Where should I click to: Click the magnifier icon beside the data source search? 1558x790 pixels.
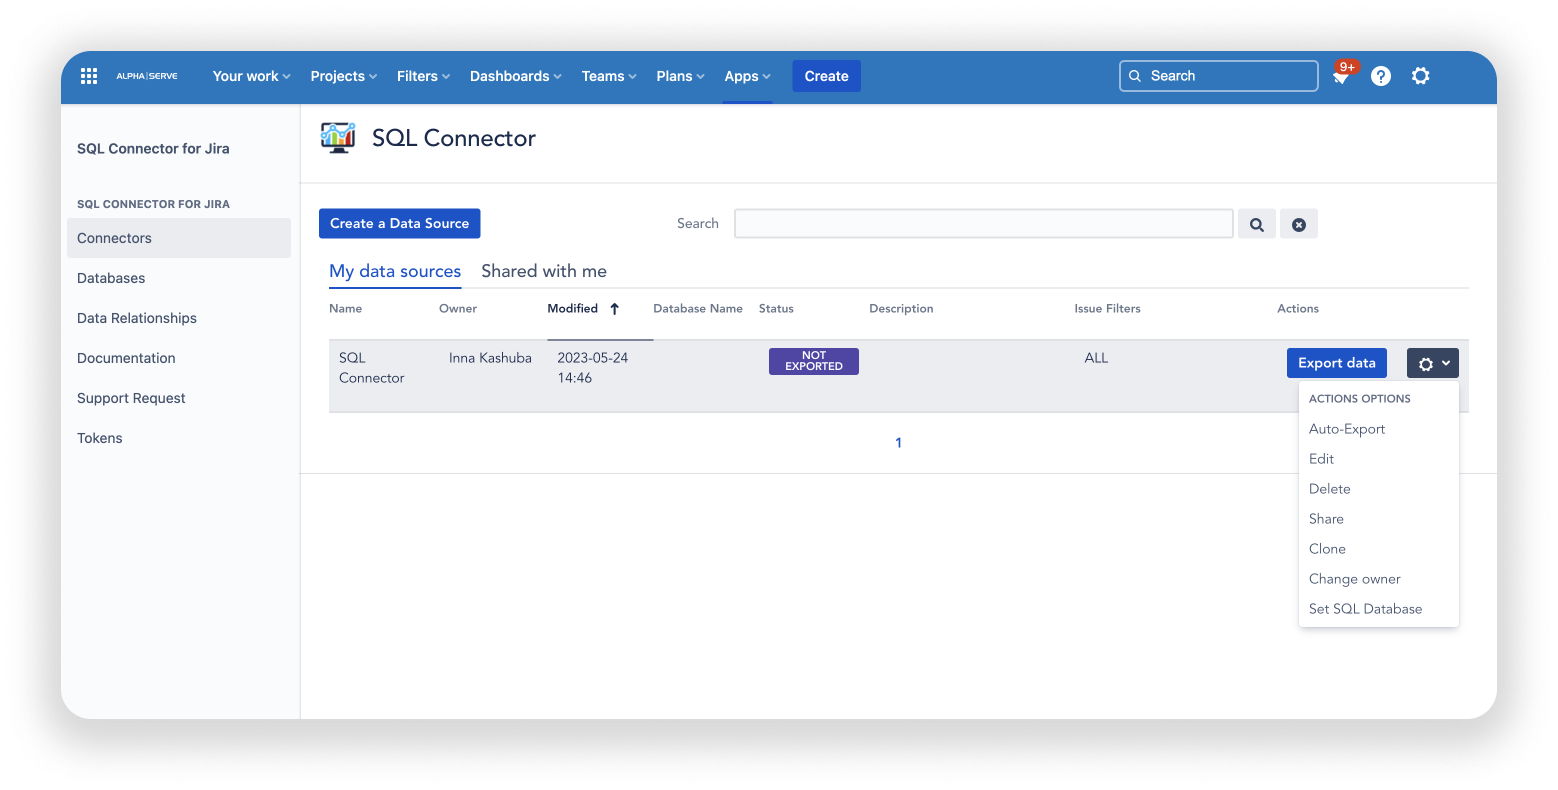(x=1257, y=223)
